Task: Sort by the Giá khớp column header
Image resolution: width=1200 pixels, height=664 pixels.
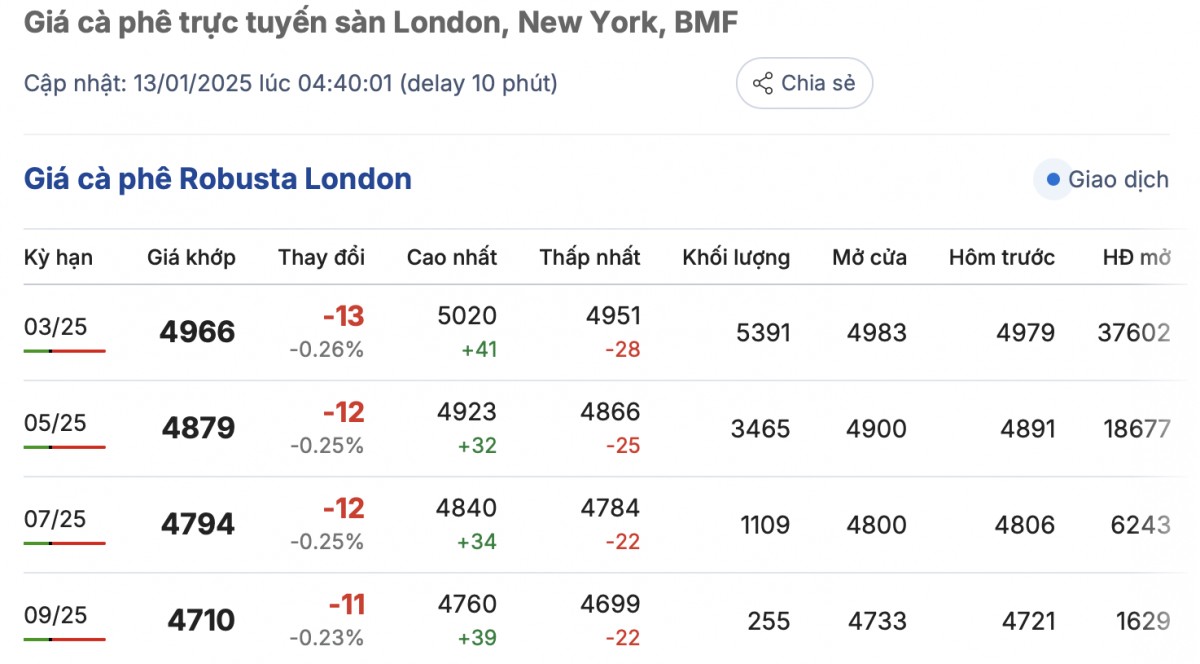Action: (x=191, y=257)
